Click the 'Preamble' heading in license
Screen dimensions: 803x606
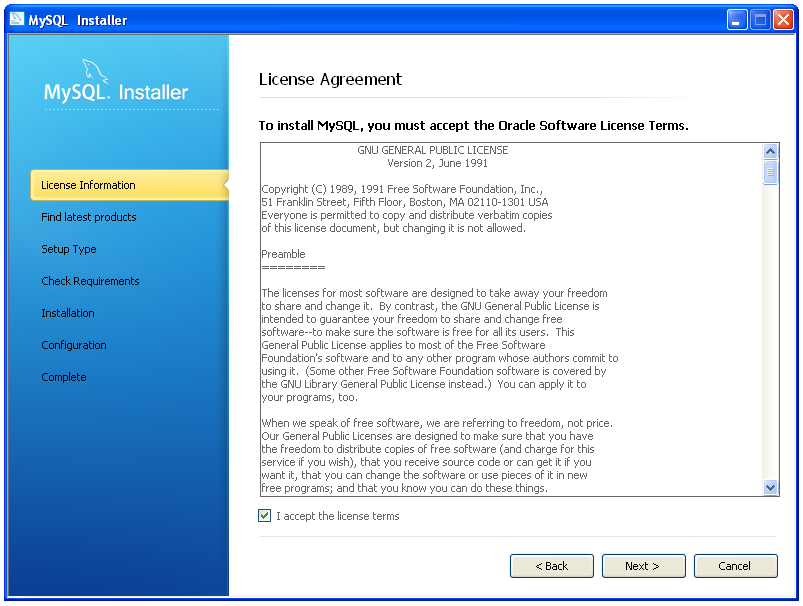(x=283, y=254)
